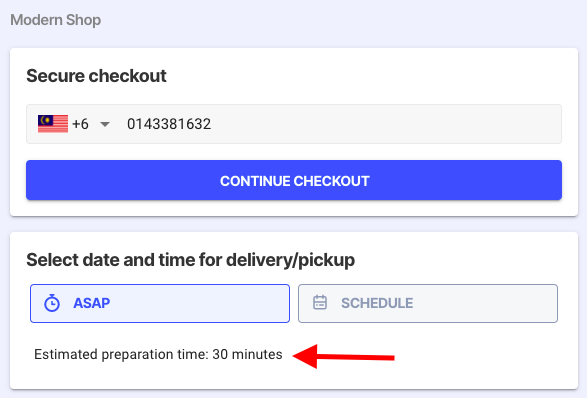This screenshot has height=398, width=587.
Task: Select the +6 country code
Action: (80, 124)
